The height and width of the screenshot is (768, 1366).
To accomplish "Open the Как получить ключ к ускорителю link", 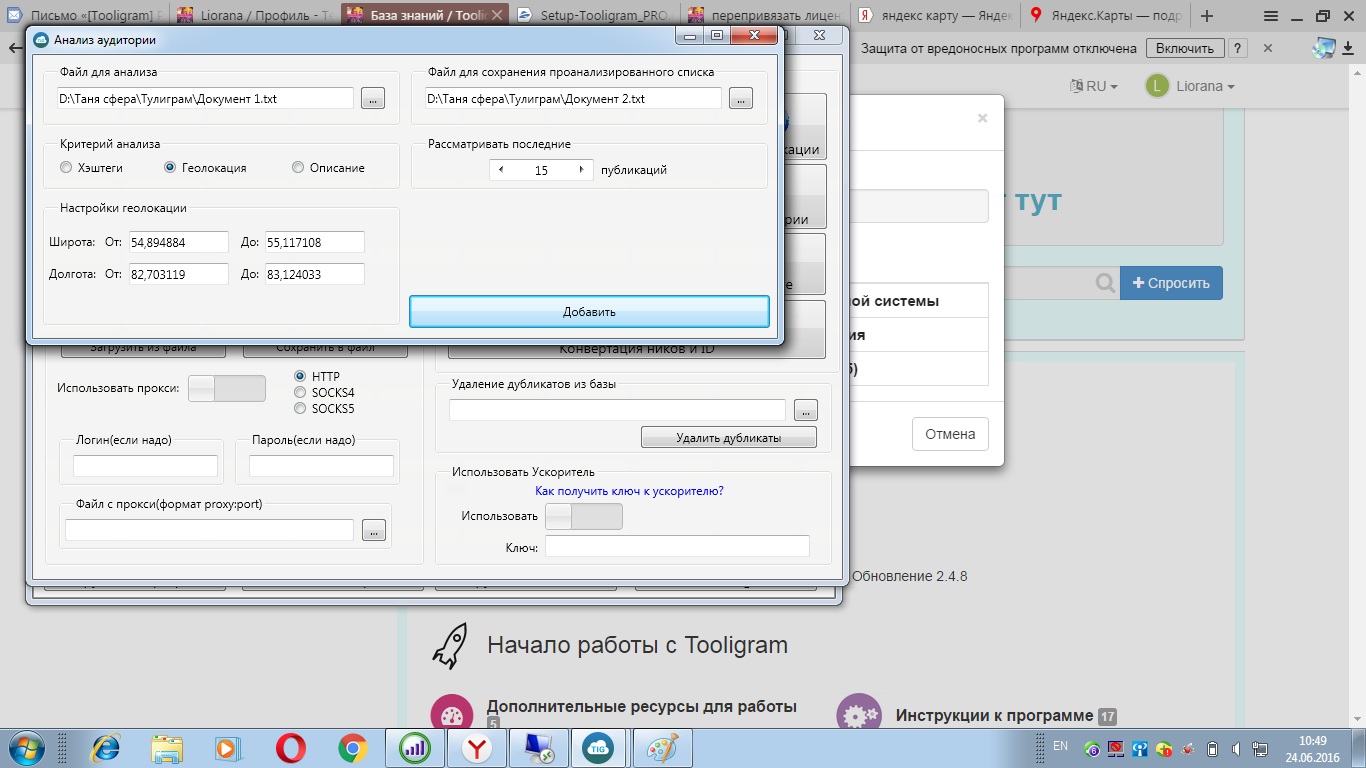I will 629,491.
